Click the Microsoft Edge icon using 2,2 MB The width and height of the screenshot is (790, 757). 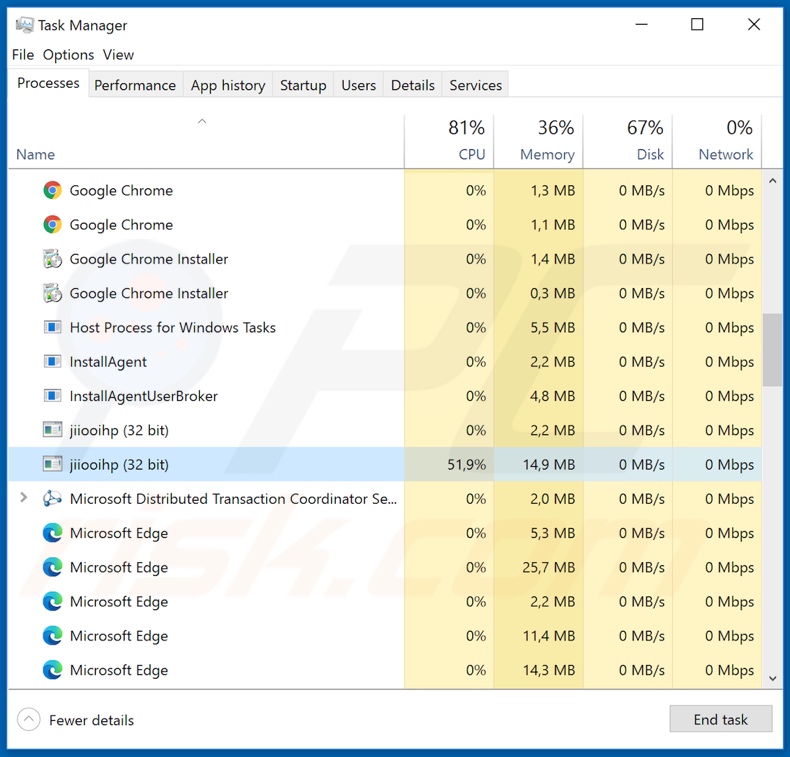[x=52, y=601]
